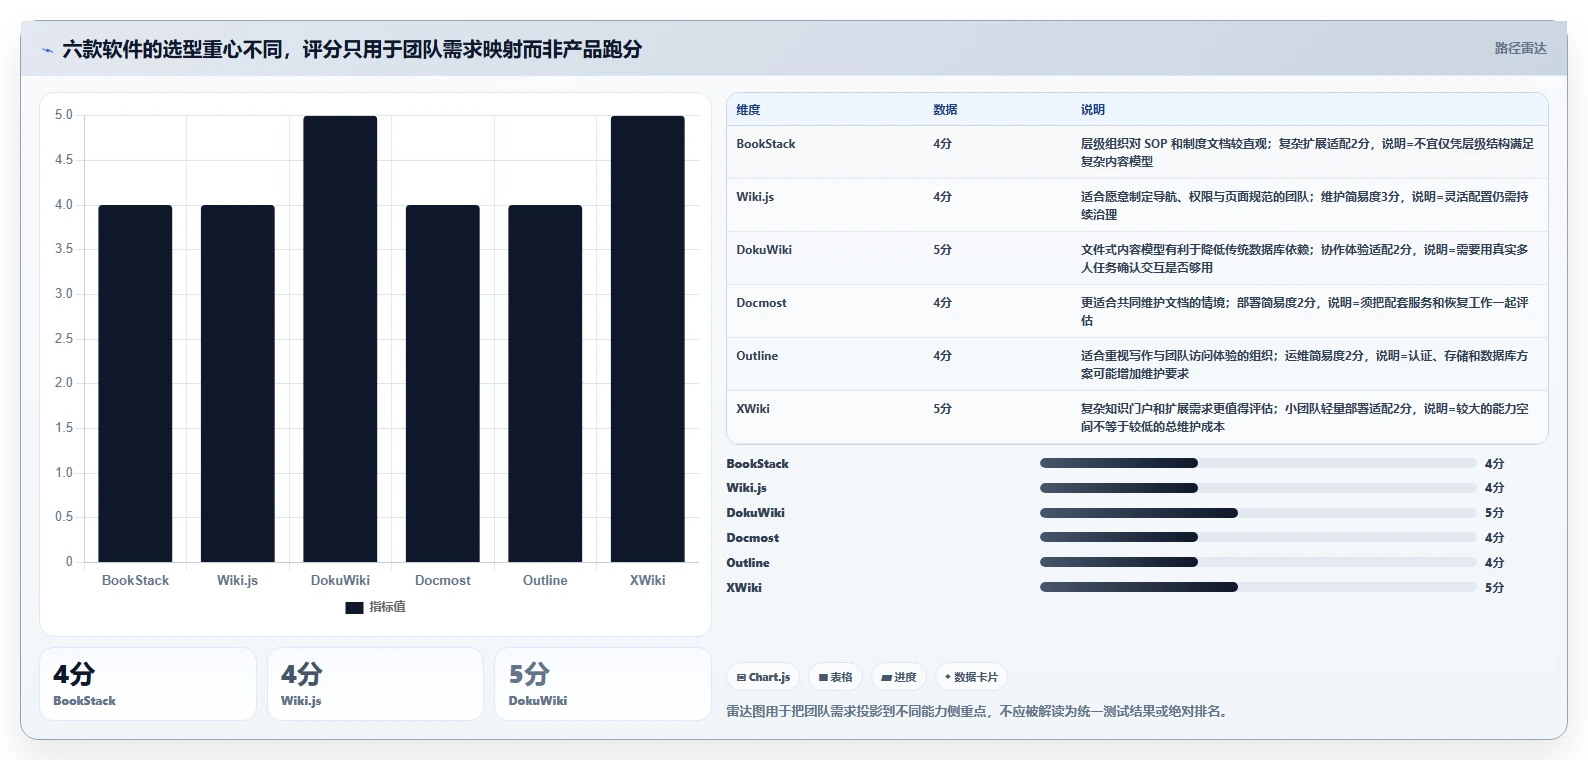Click the BookStack description starting 层级组织对 SOP
1588x760 pixels.
click(1307, 152)
